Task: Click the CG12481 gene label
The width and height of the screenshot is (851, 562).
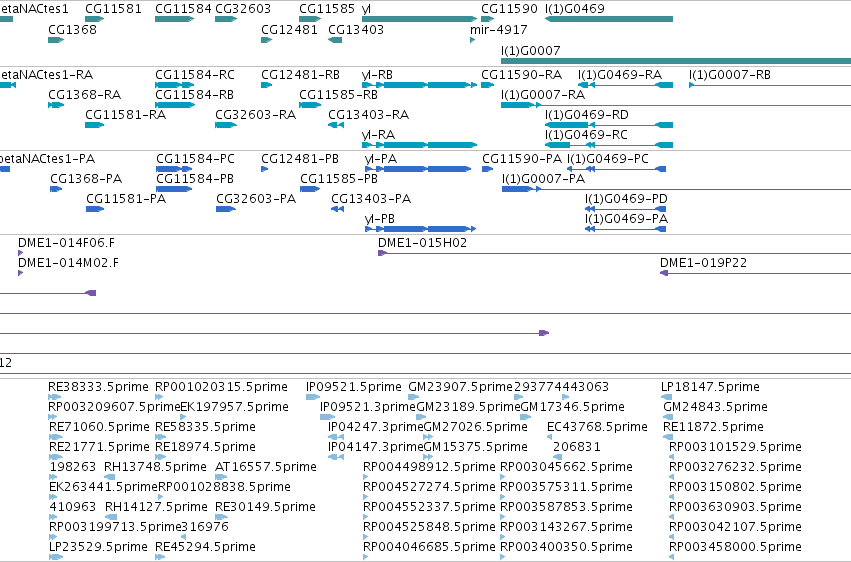Action: pyautogui.click(x=289, y=29)
